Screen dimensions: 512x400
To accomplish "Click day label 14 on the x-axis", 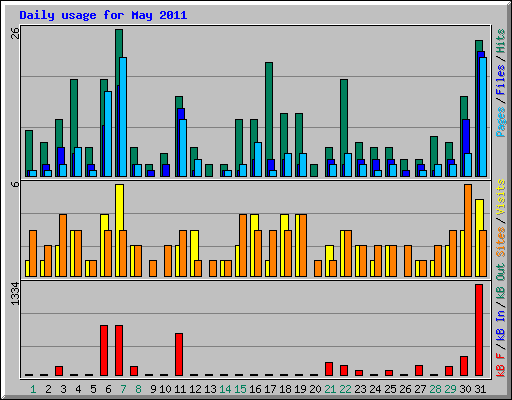I will click(x=225, y=389).
